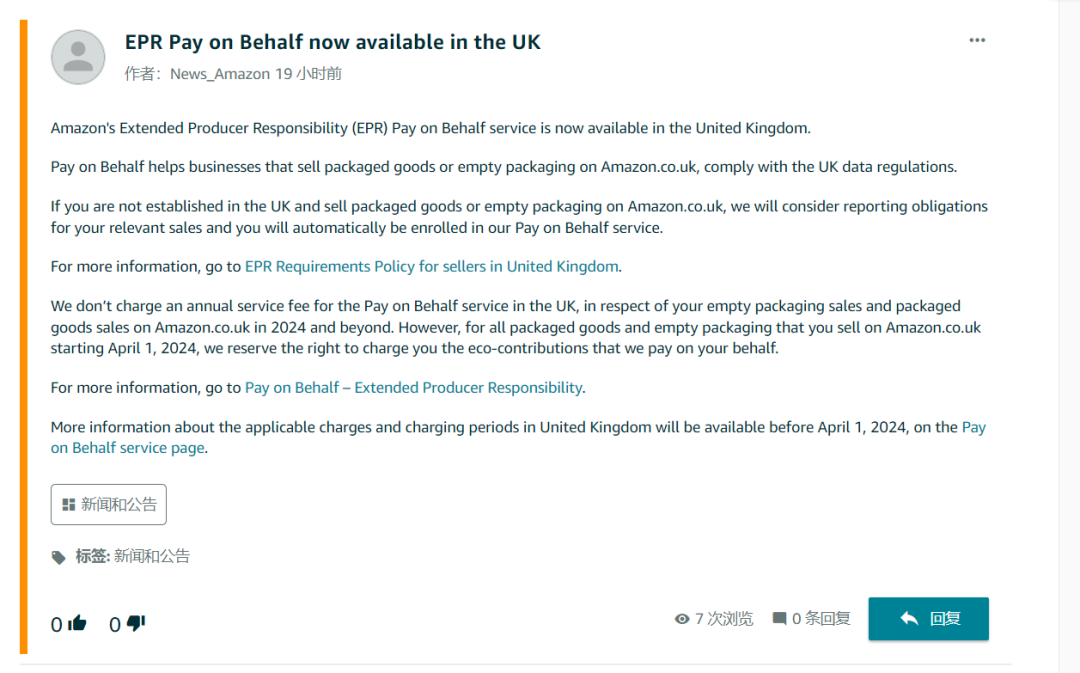1080x673 pixels.
Task: Open the three-dot more options menu
Action: click(x=977, y=40)
